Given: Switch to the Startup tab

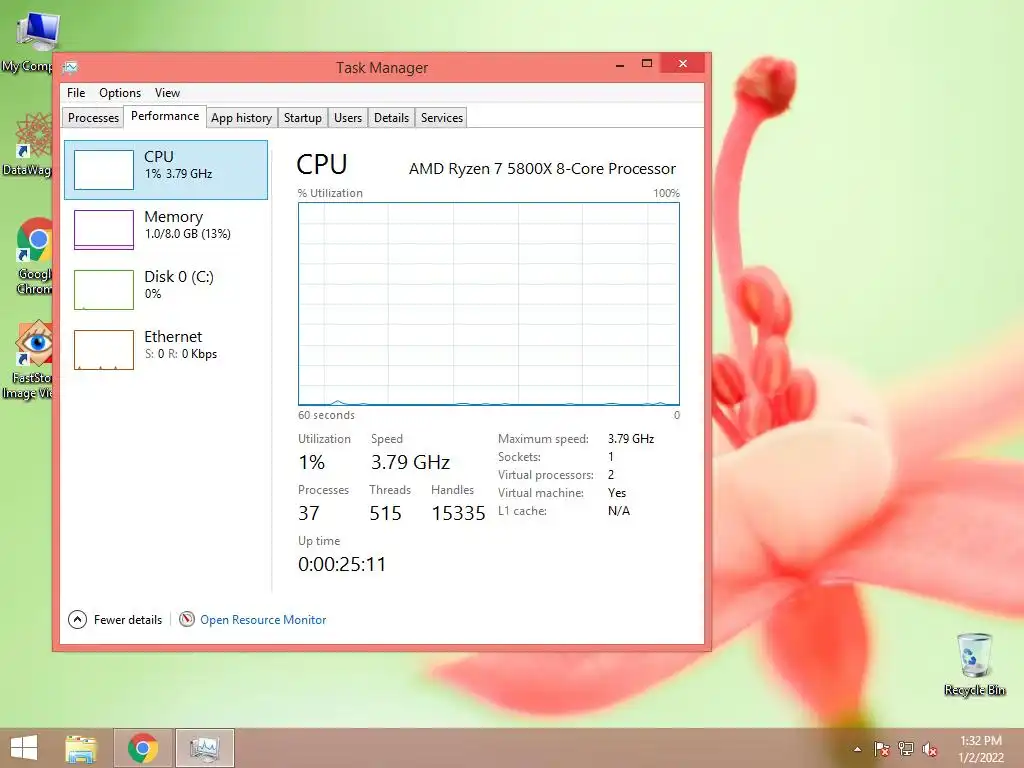Looking at the screenshot, I should tap(302, 118).
